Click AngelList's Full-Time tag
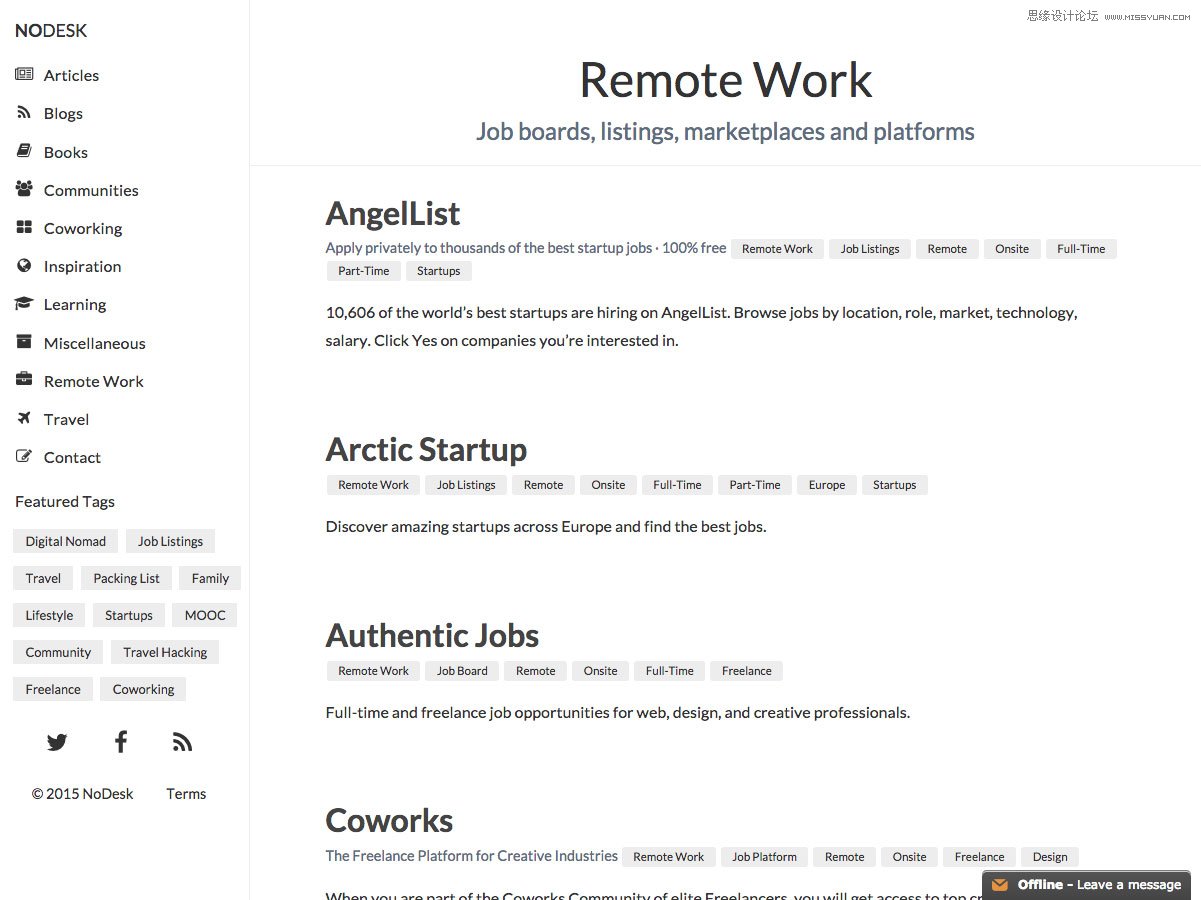 click(1081, 249)
